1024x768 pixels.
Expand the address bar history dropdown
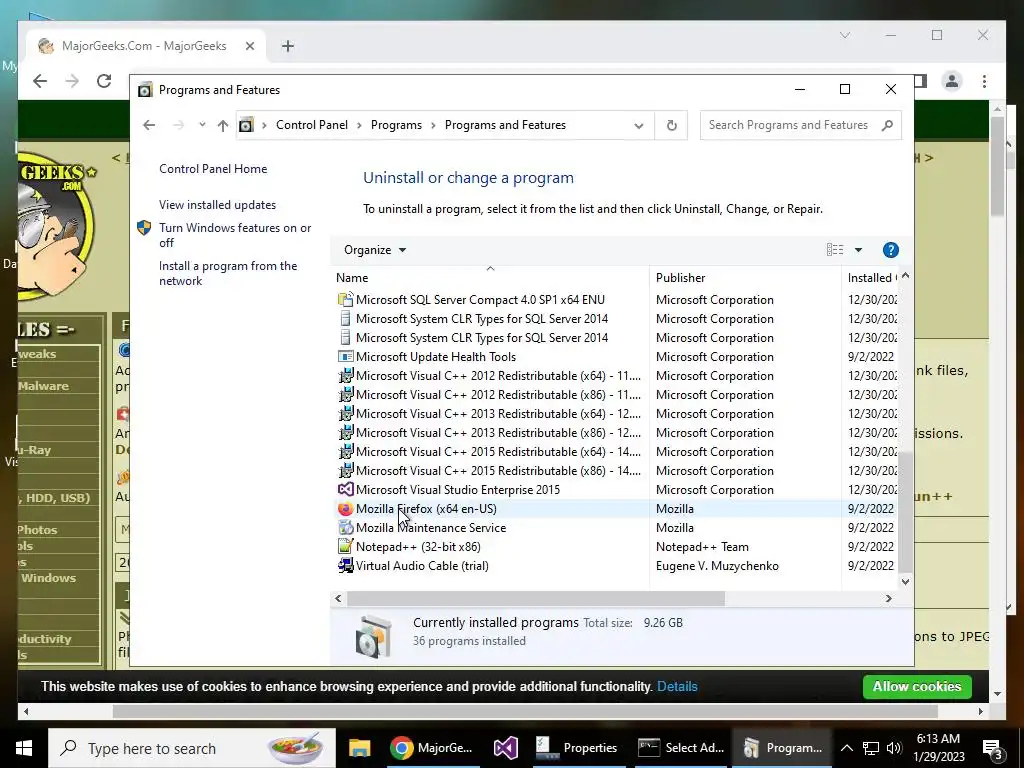638,125
